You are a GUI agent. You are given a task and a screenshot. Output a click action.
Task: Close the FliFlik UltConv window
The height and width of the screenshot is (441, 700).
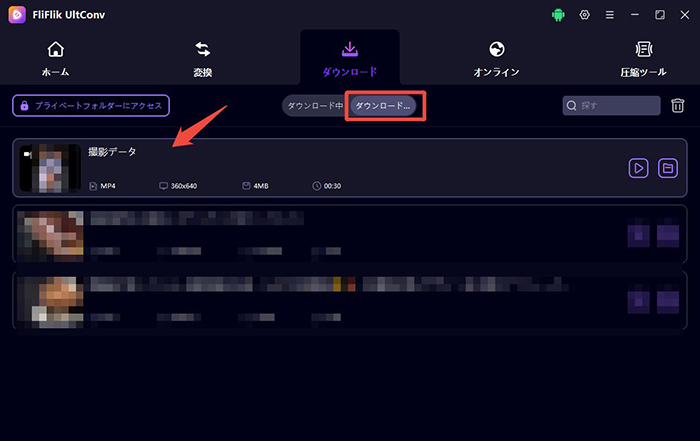coord(685,15)
